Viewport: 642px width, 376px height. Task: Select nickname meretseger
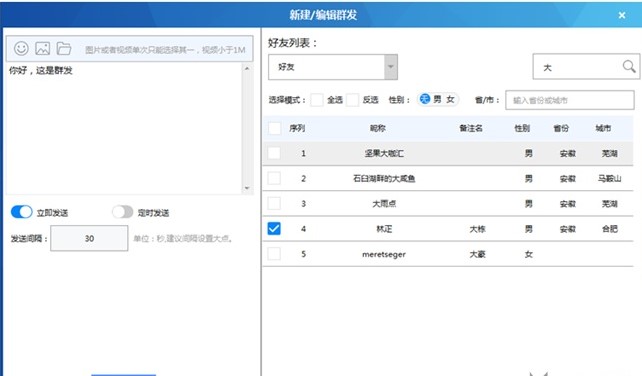point(384,254)
